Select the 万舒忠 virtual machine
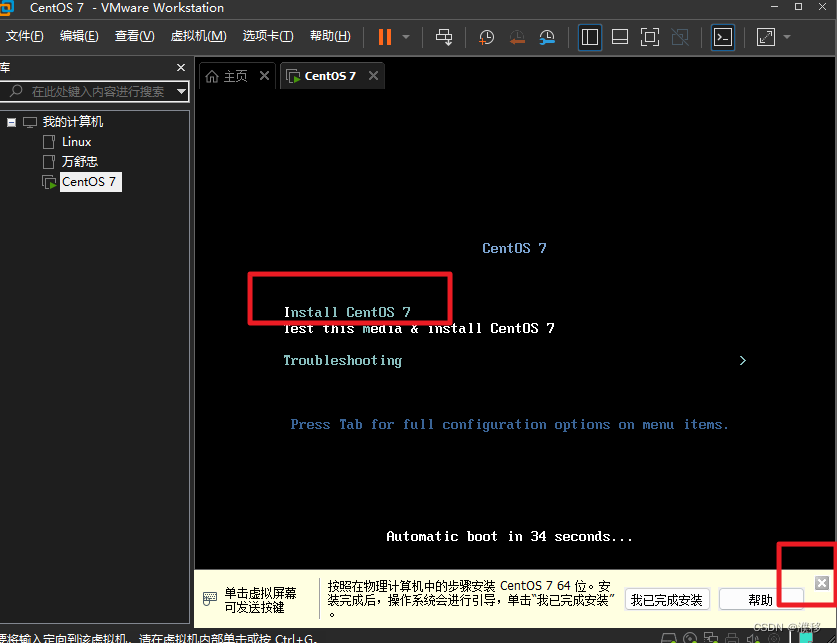 (80, 162)
